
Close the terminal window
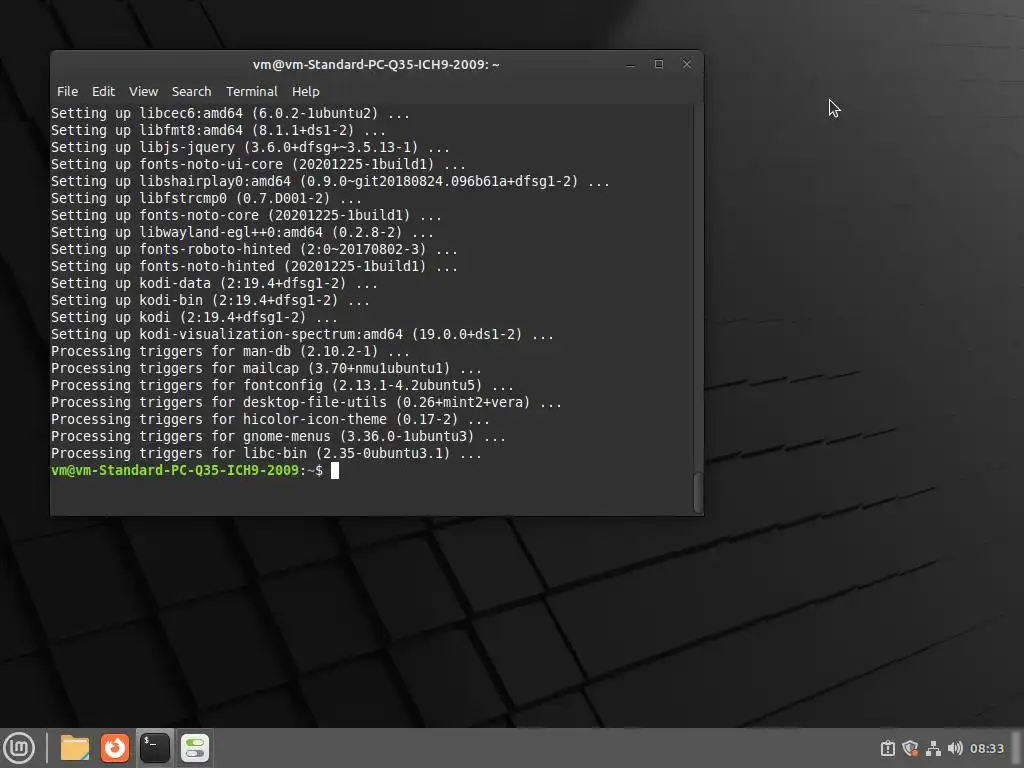(686, 64)
